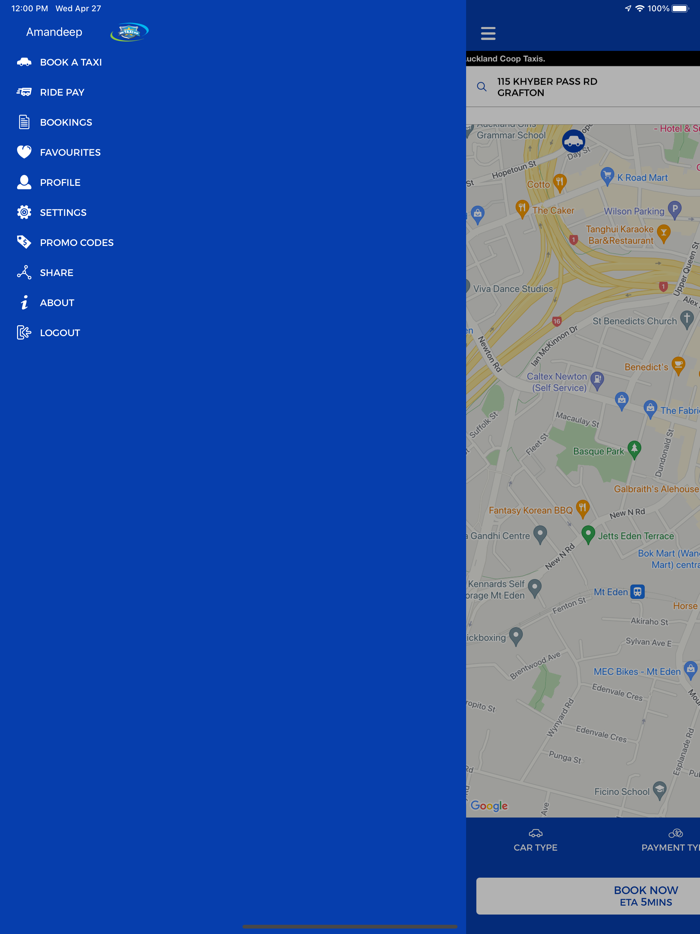Tap the Wi-Fi icon in status bar

[640, 8]
